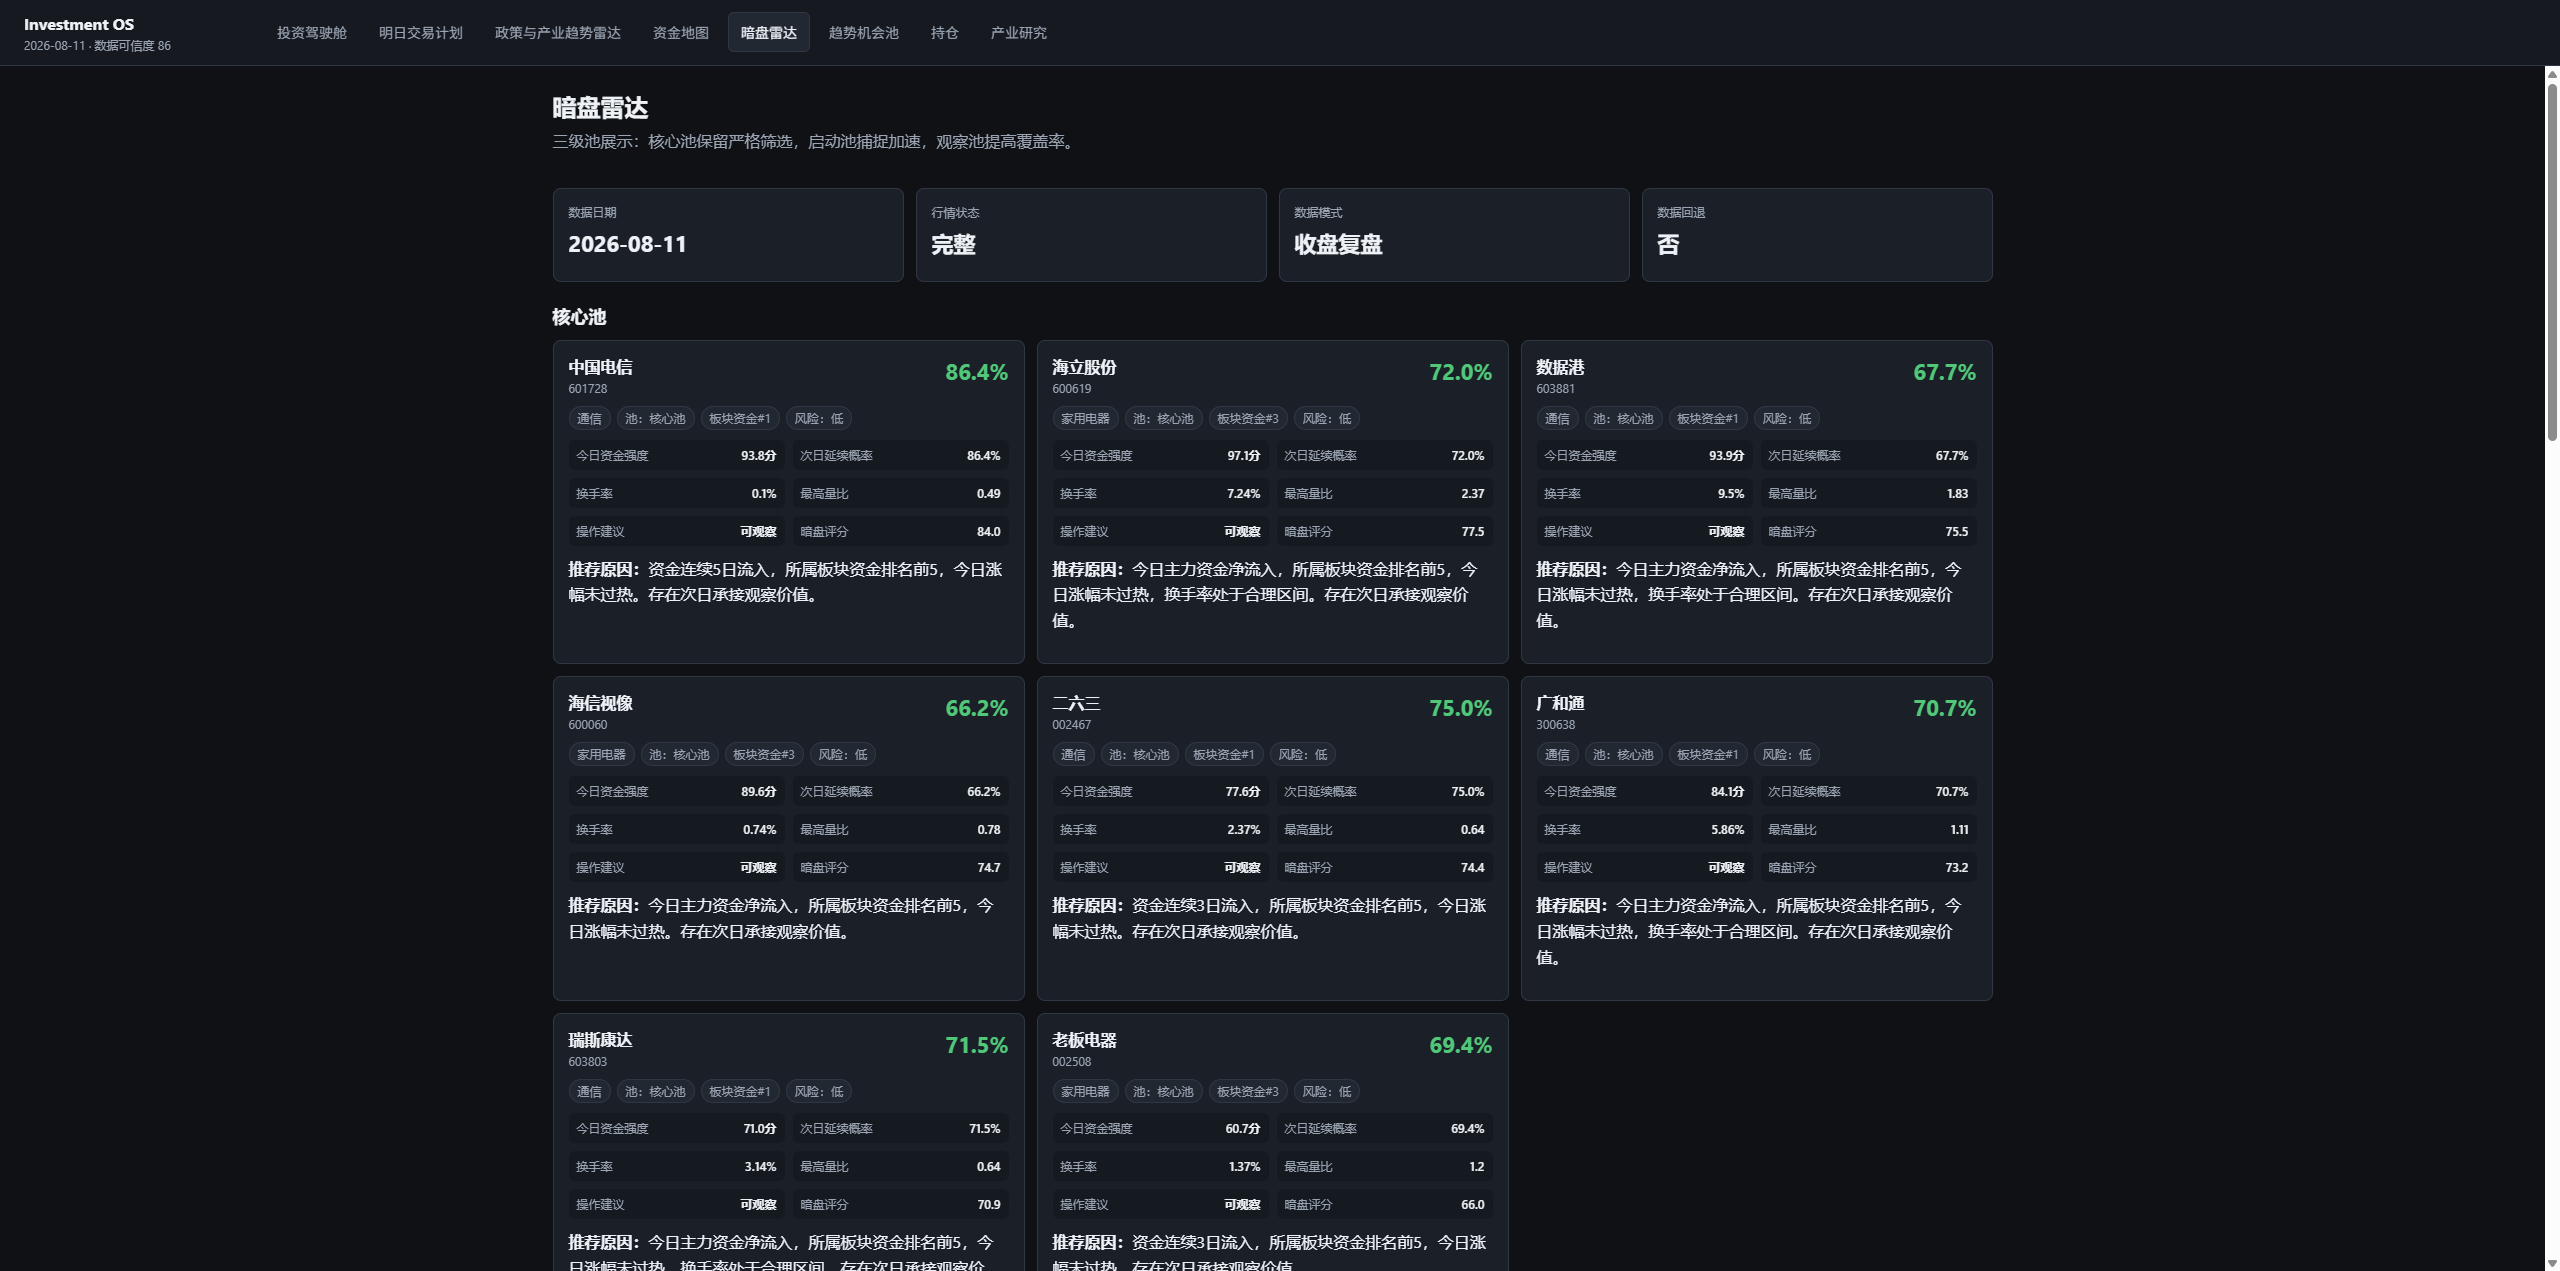Open 政策与产业趋势雷达 tab
The height and width of the screenshot is (1271, 2560).
pyautogui.click(x=557, y=33)
